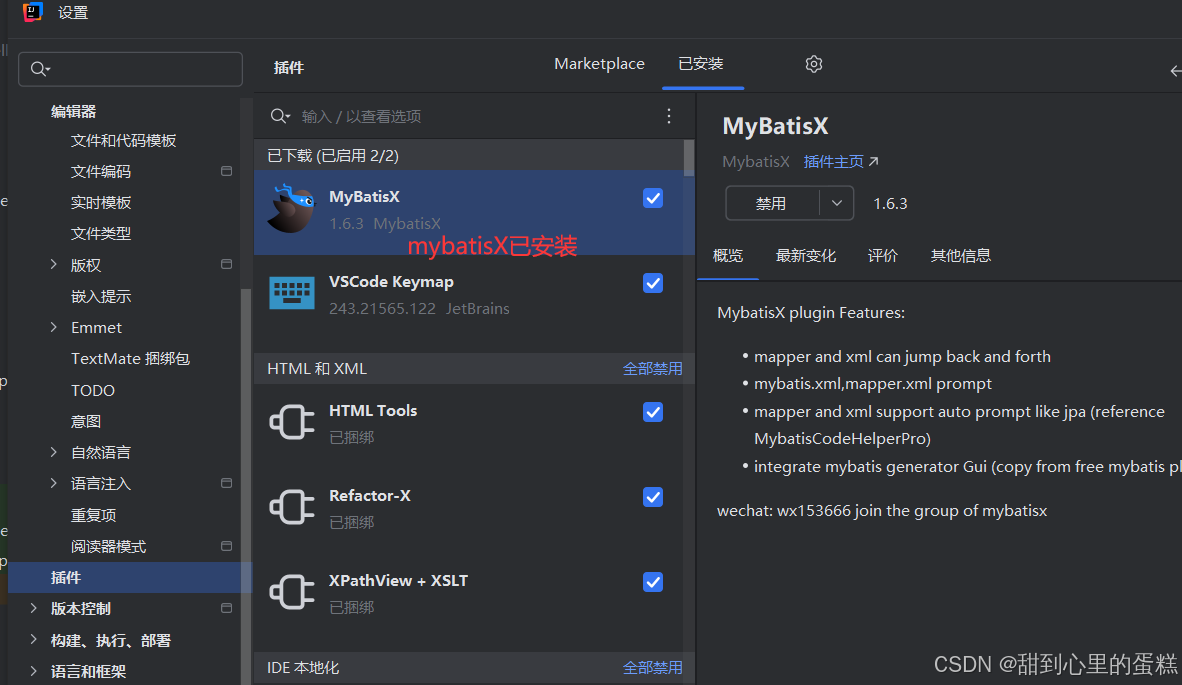The image size is (1182, 685).
Task: Select 插件 in settings tree
Action: click(130, 577)
